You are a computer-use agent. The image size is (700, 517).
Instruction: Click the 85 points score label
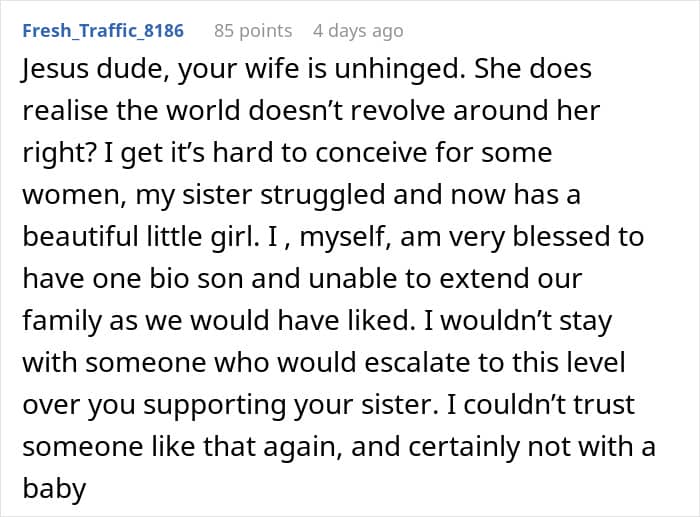253,31
